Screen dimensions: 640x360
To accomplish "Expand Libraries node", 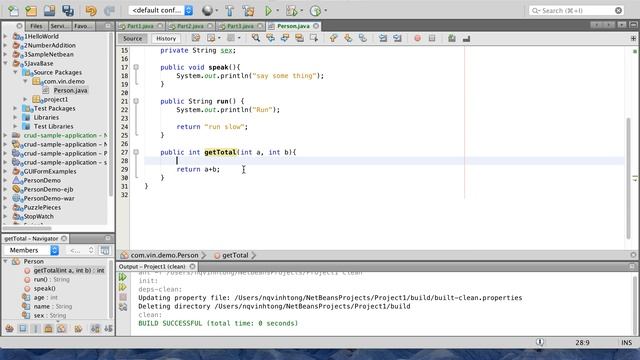I will tap(16, 117).
